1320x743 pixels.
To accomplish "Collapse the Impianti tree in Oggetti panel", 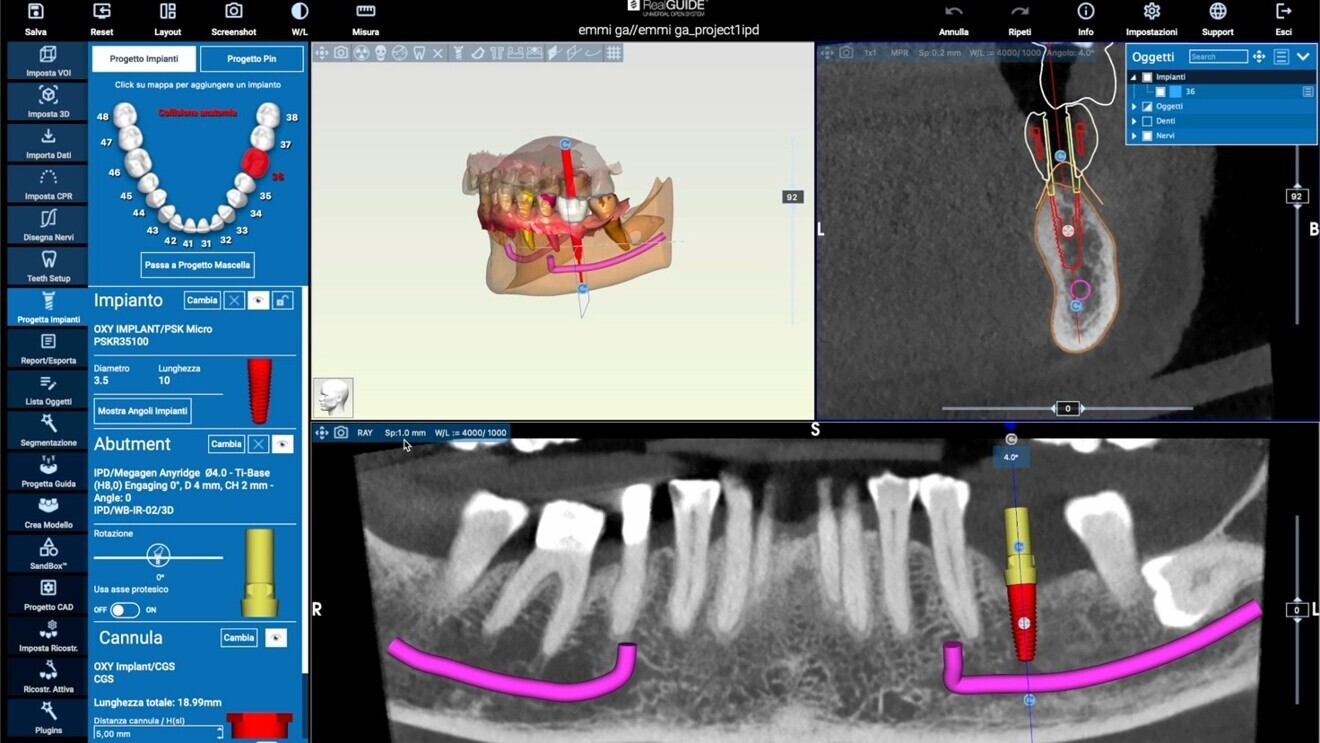I will point(1134,77).
